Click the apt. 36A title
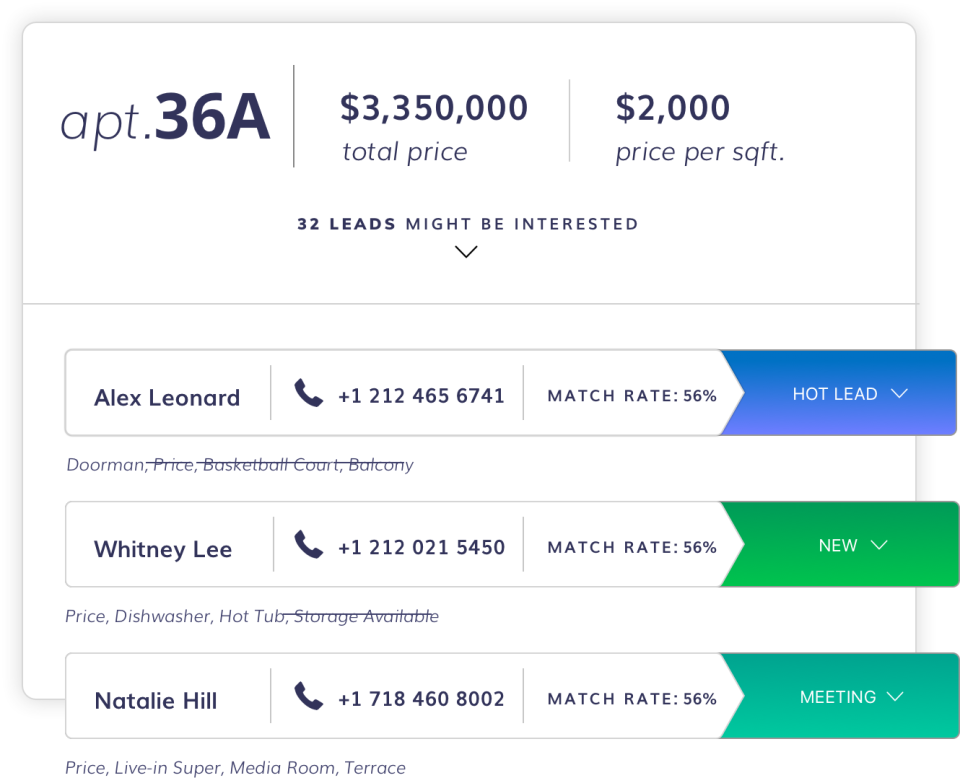Image resolution: width=960 pixels, height=778 pixels. (x=165, y=119)
